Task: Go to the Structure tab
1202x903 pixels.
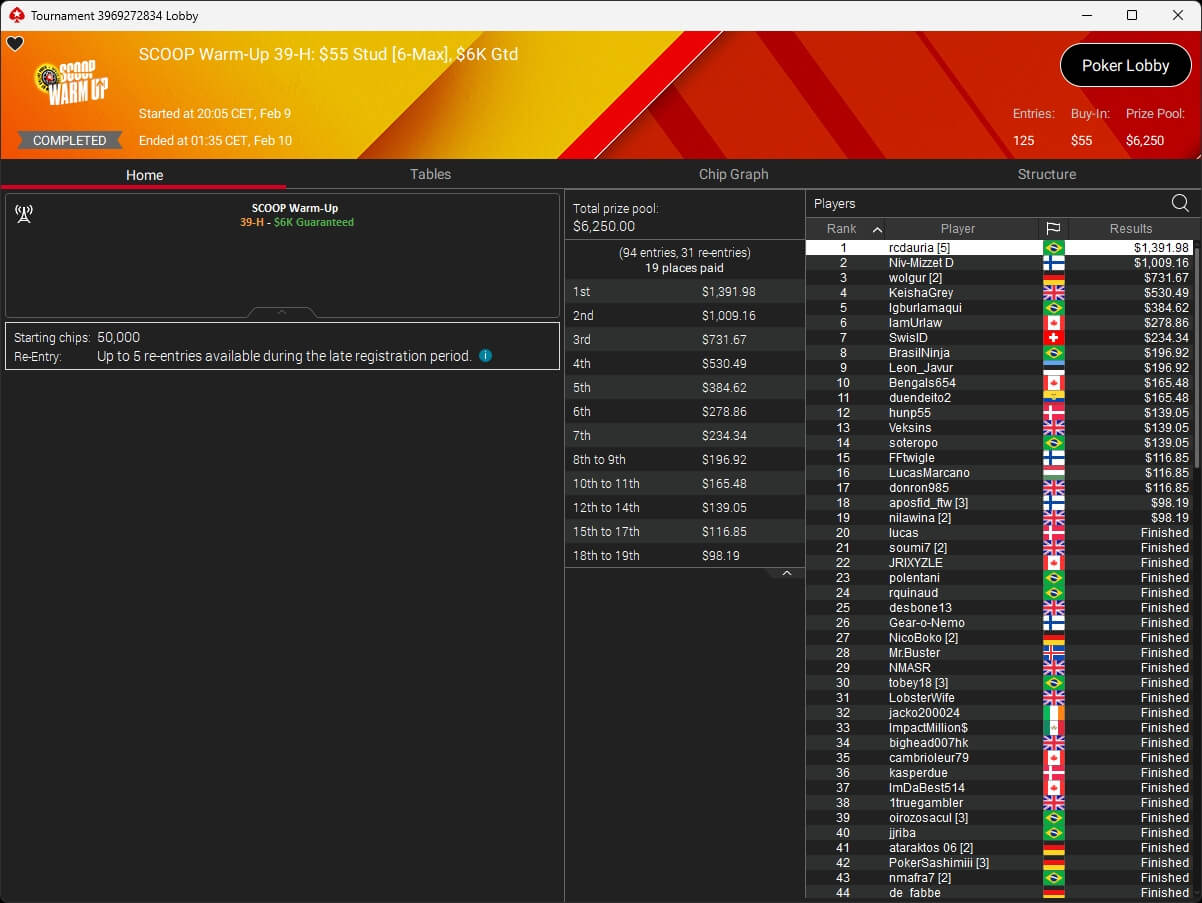Action: click(x=1046, y=174)
